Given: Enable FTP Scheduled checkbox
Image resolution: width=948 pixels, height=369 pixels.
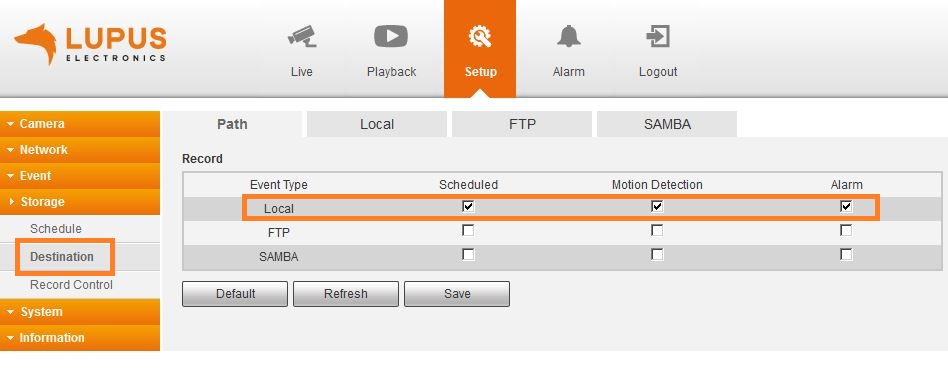Looking at the screenshot, I should point(468,230).
